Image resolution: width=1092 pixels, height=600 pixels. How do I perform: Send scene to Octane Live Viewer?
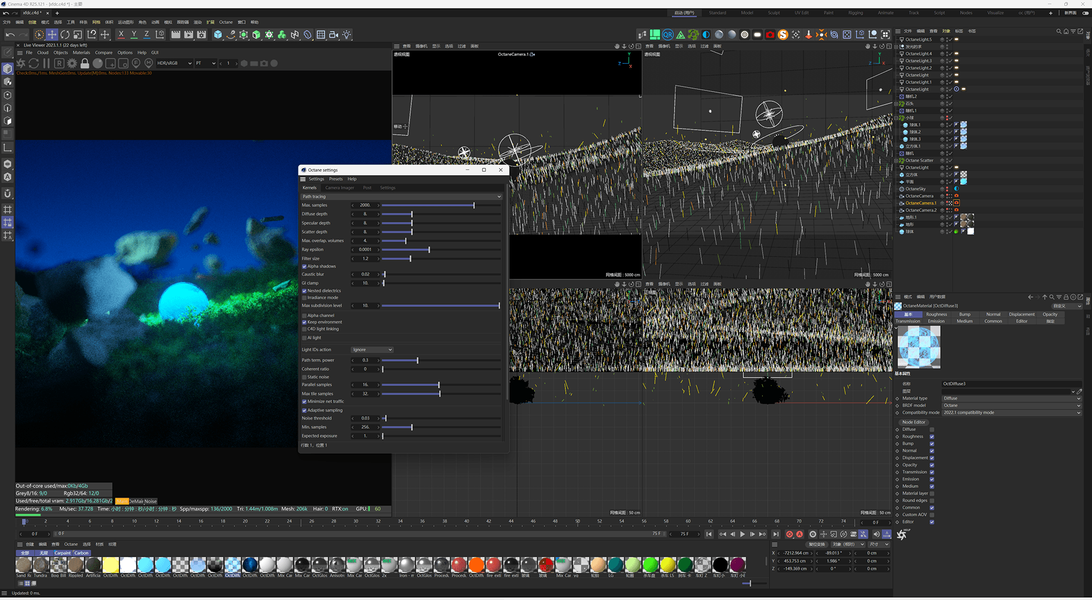pos(20,63)
